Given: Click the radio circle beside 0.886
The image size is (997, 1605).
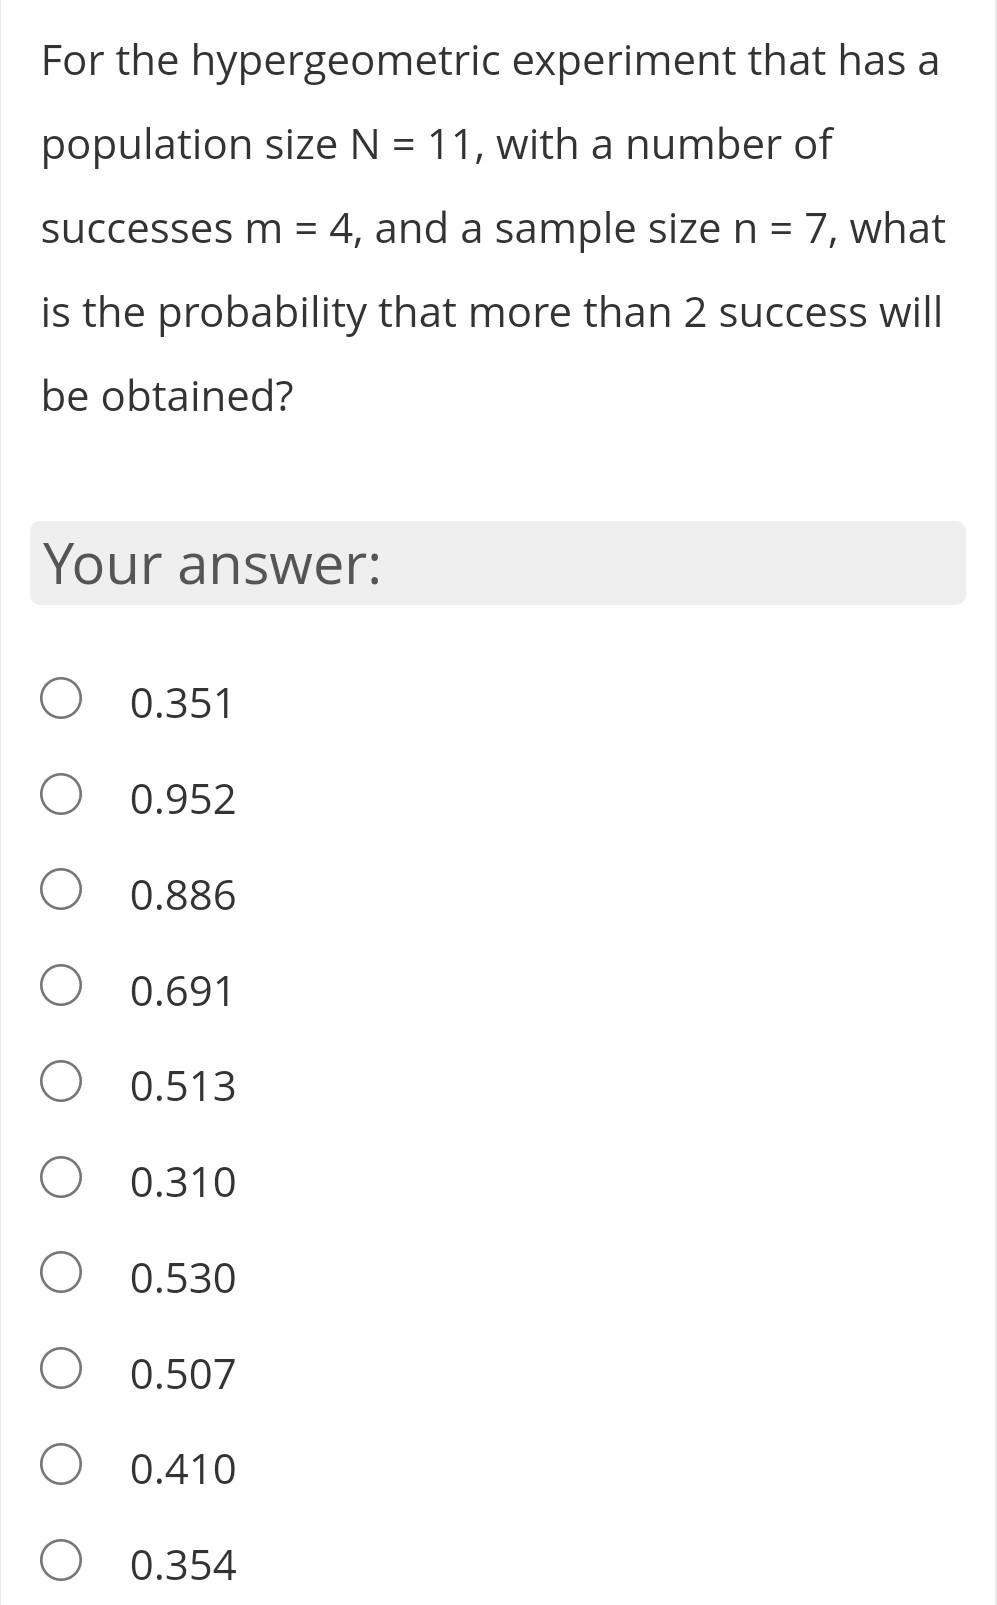Looking at the screenshot, I should (x=60, y=890).
